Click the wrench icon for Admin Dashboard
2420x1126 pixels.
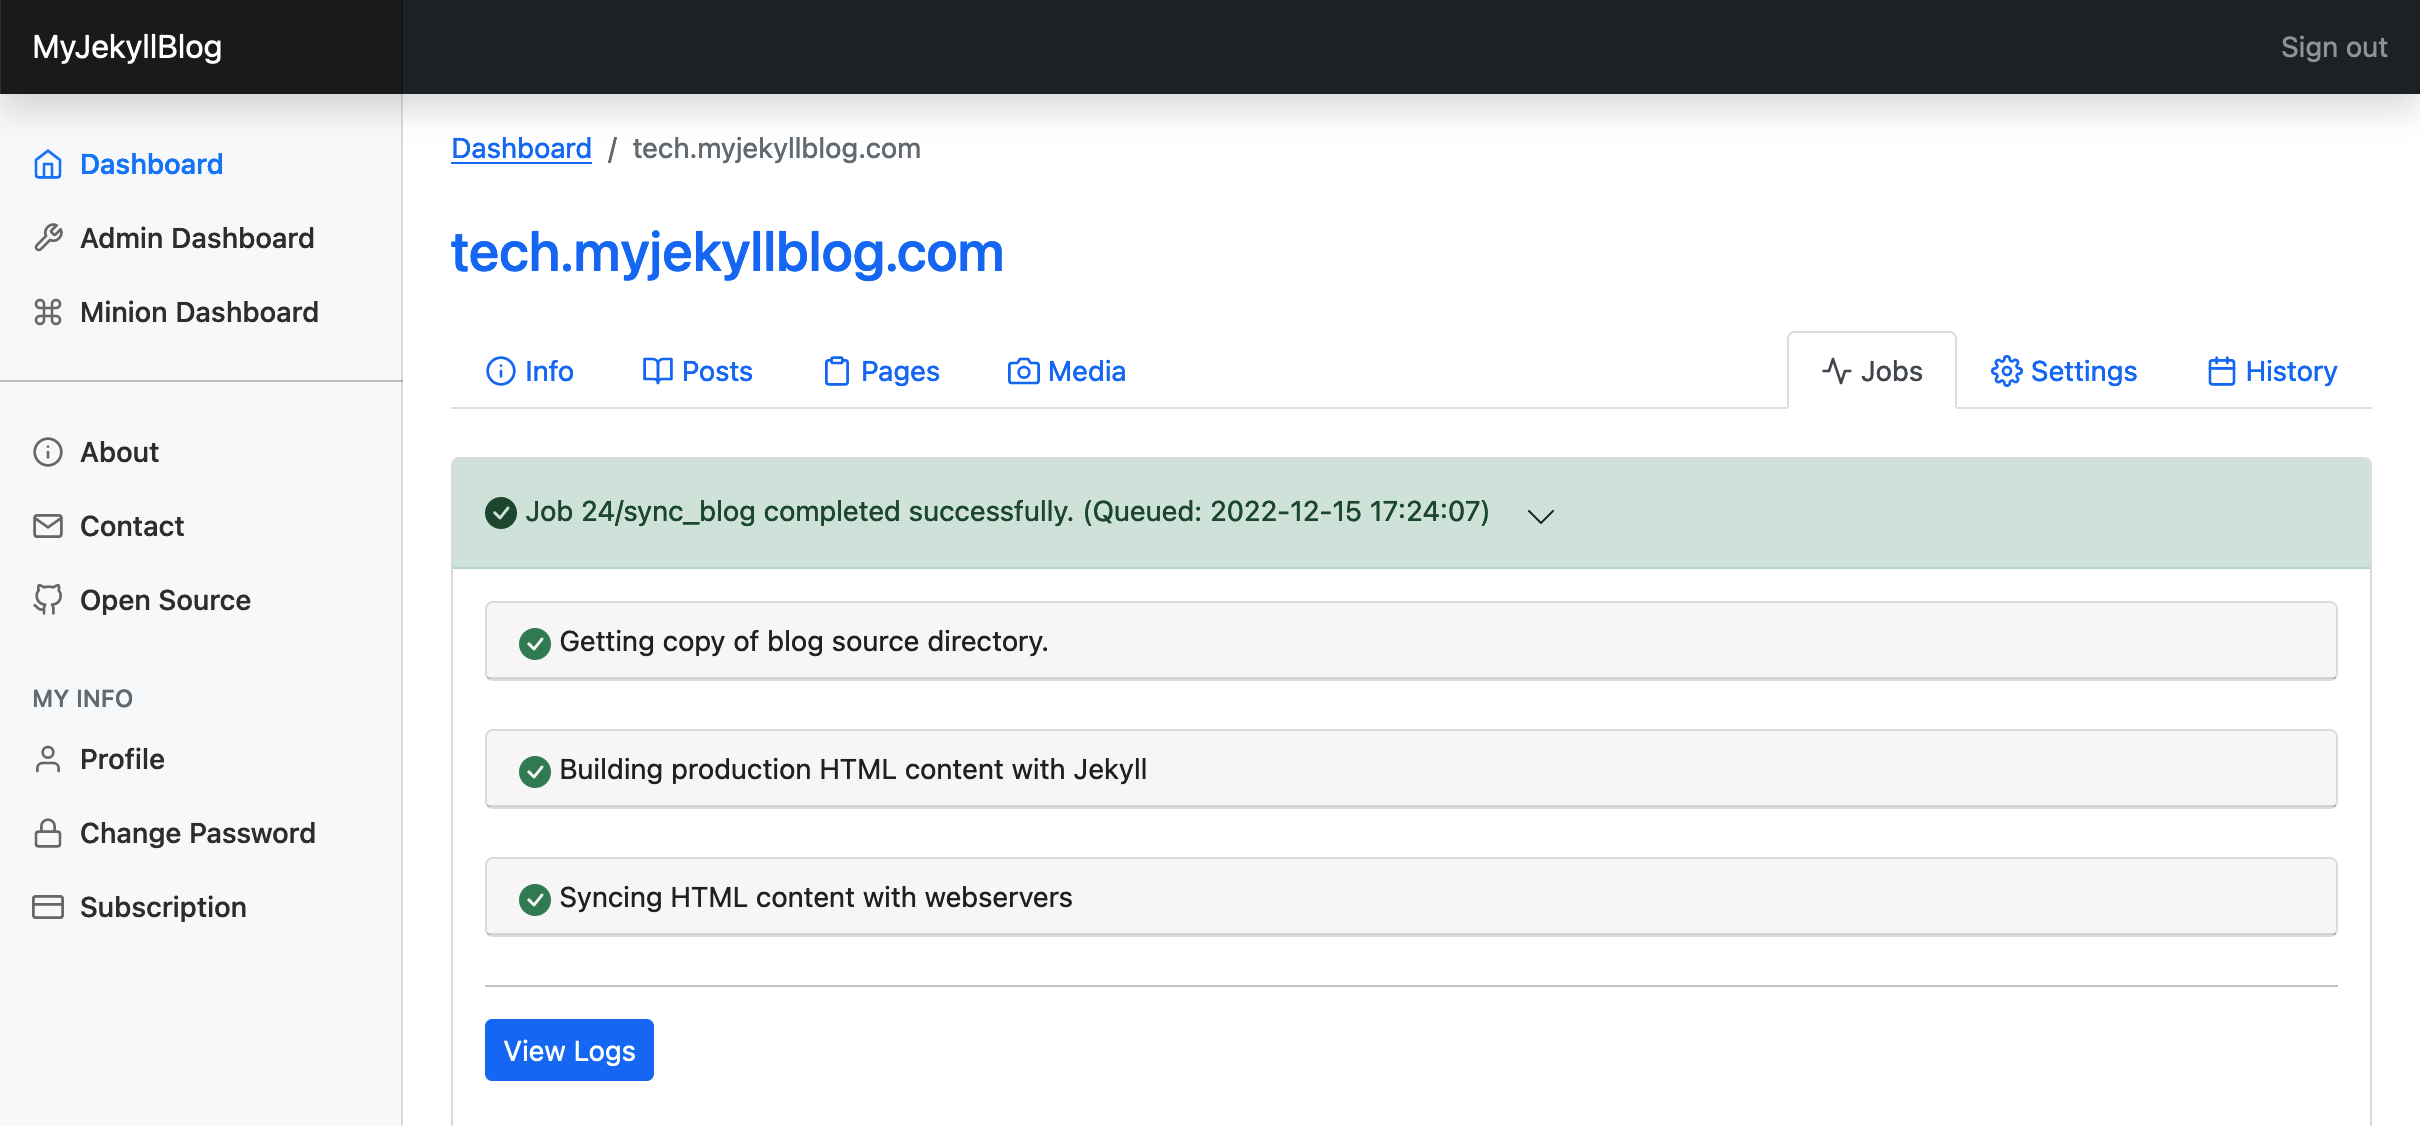48,238
